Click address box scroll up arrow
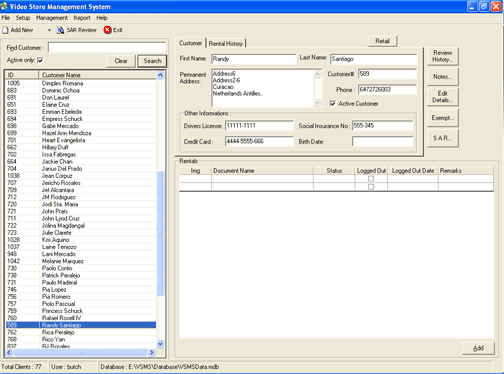This screenshot has height=374, width=504. click(x=317, y=74)
